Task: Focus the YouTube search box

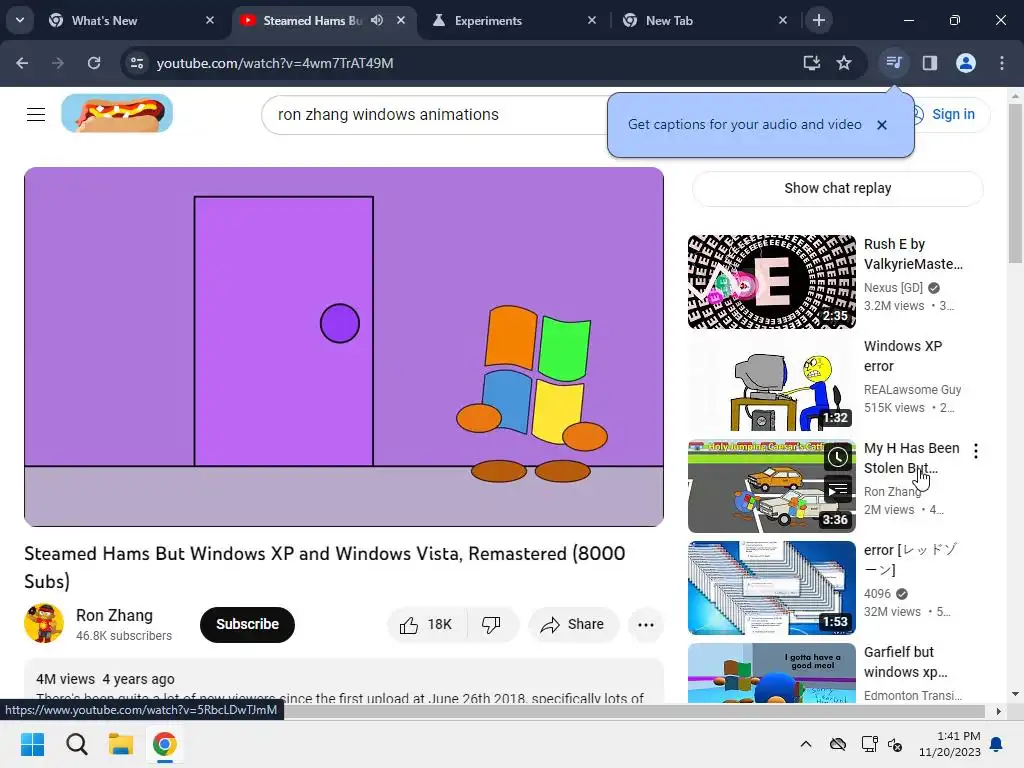Action: click(x=434, y=115)
